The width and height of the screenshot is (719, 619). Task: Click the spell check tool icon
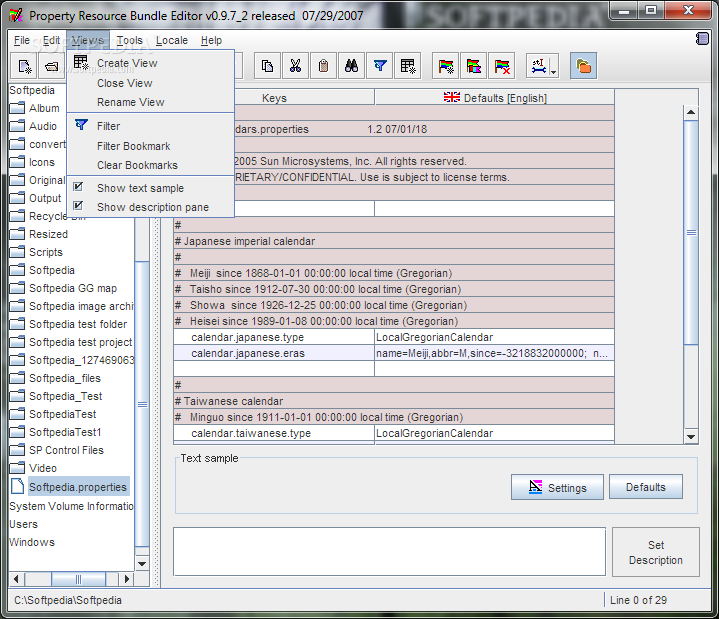(539, 66)
